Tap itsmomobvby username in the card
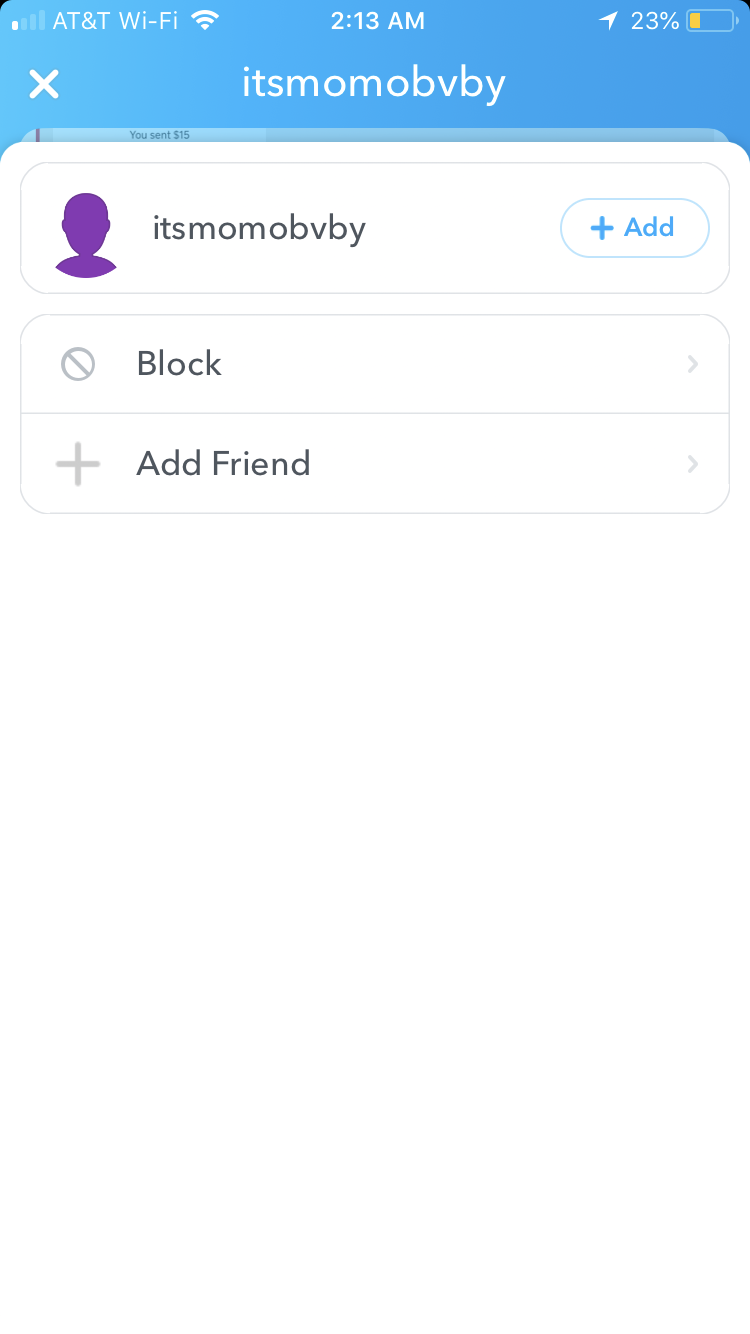The height and width of the screenshot is (1334, 750). [x=259, y=229]
